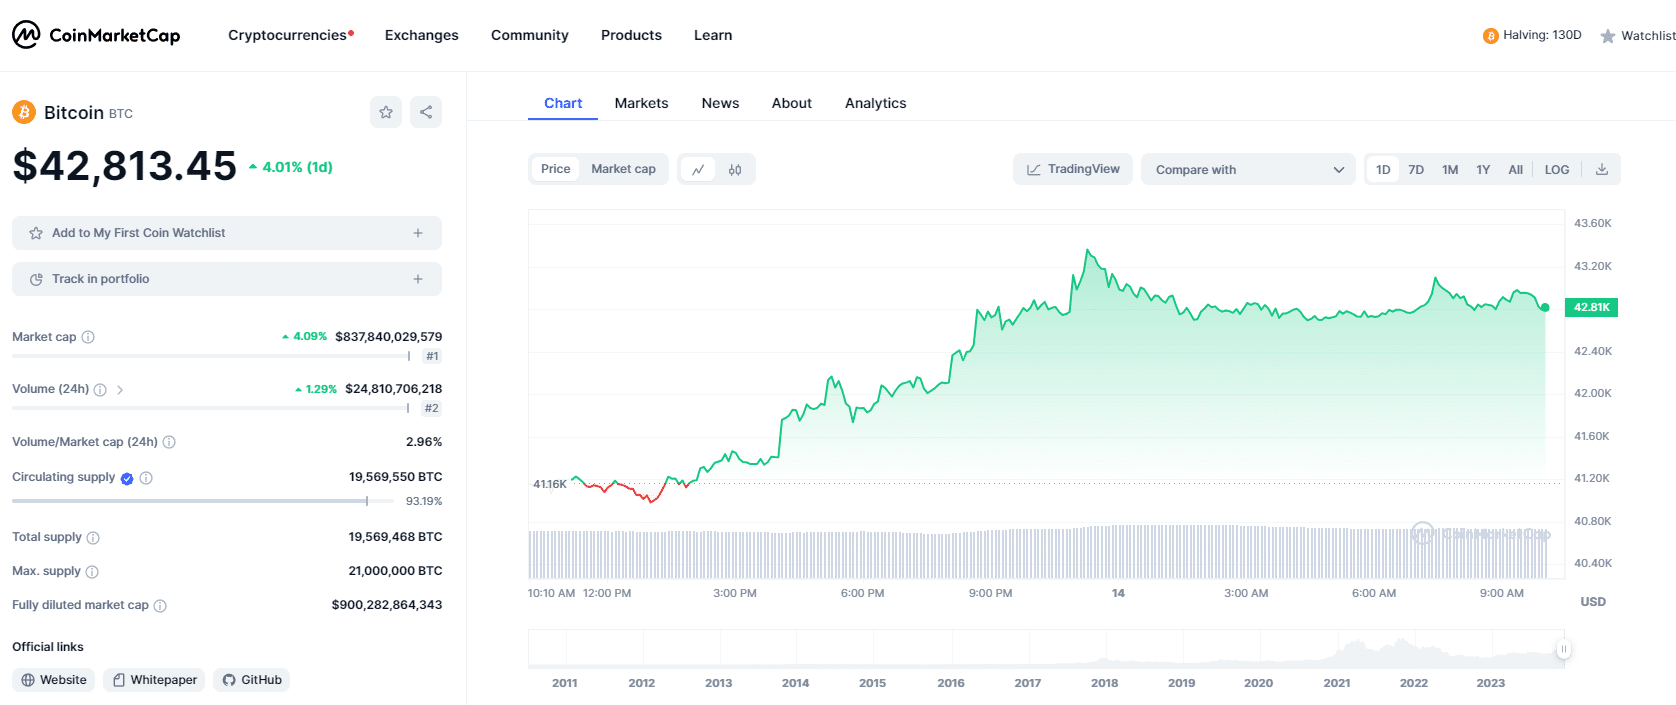1676x705 pixels.
Task: Open Market cap info tooltip icon
Action: click(88, 337)
